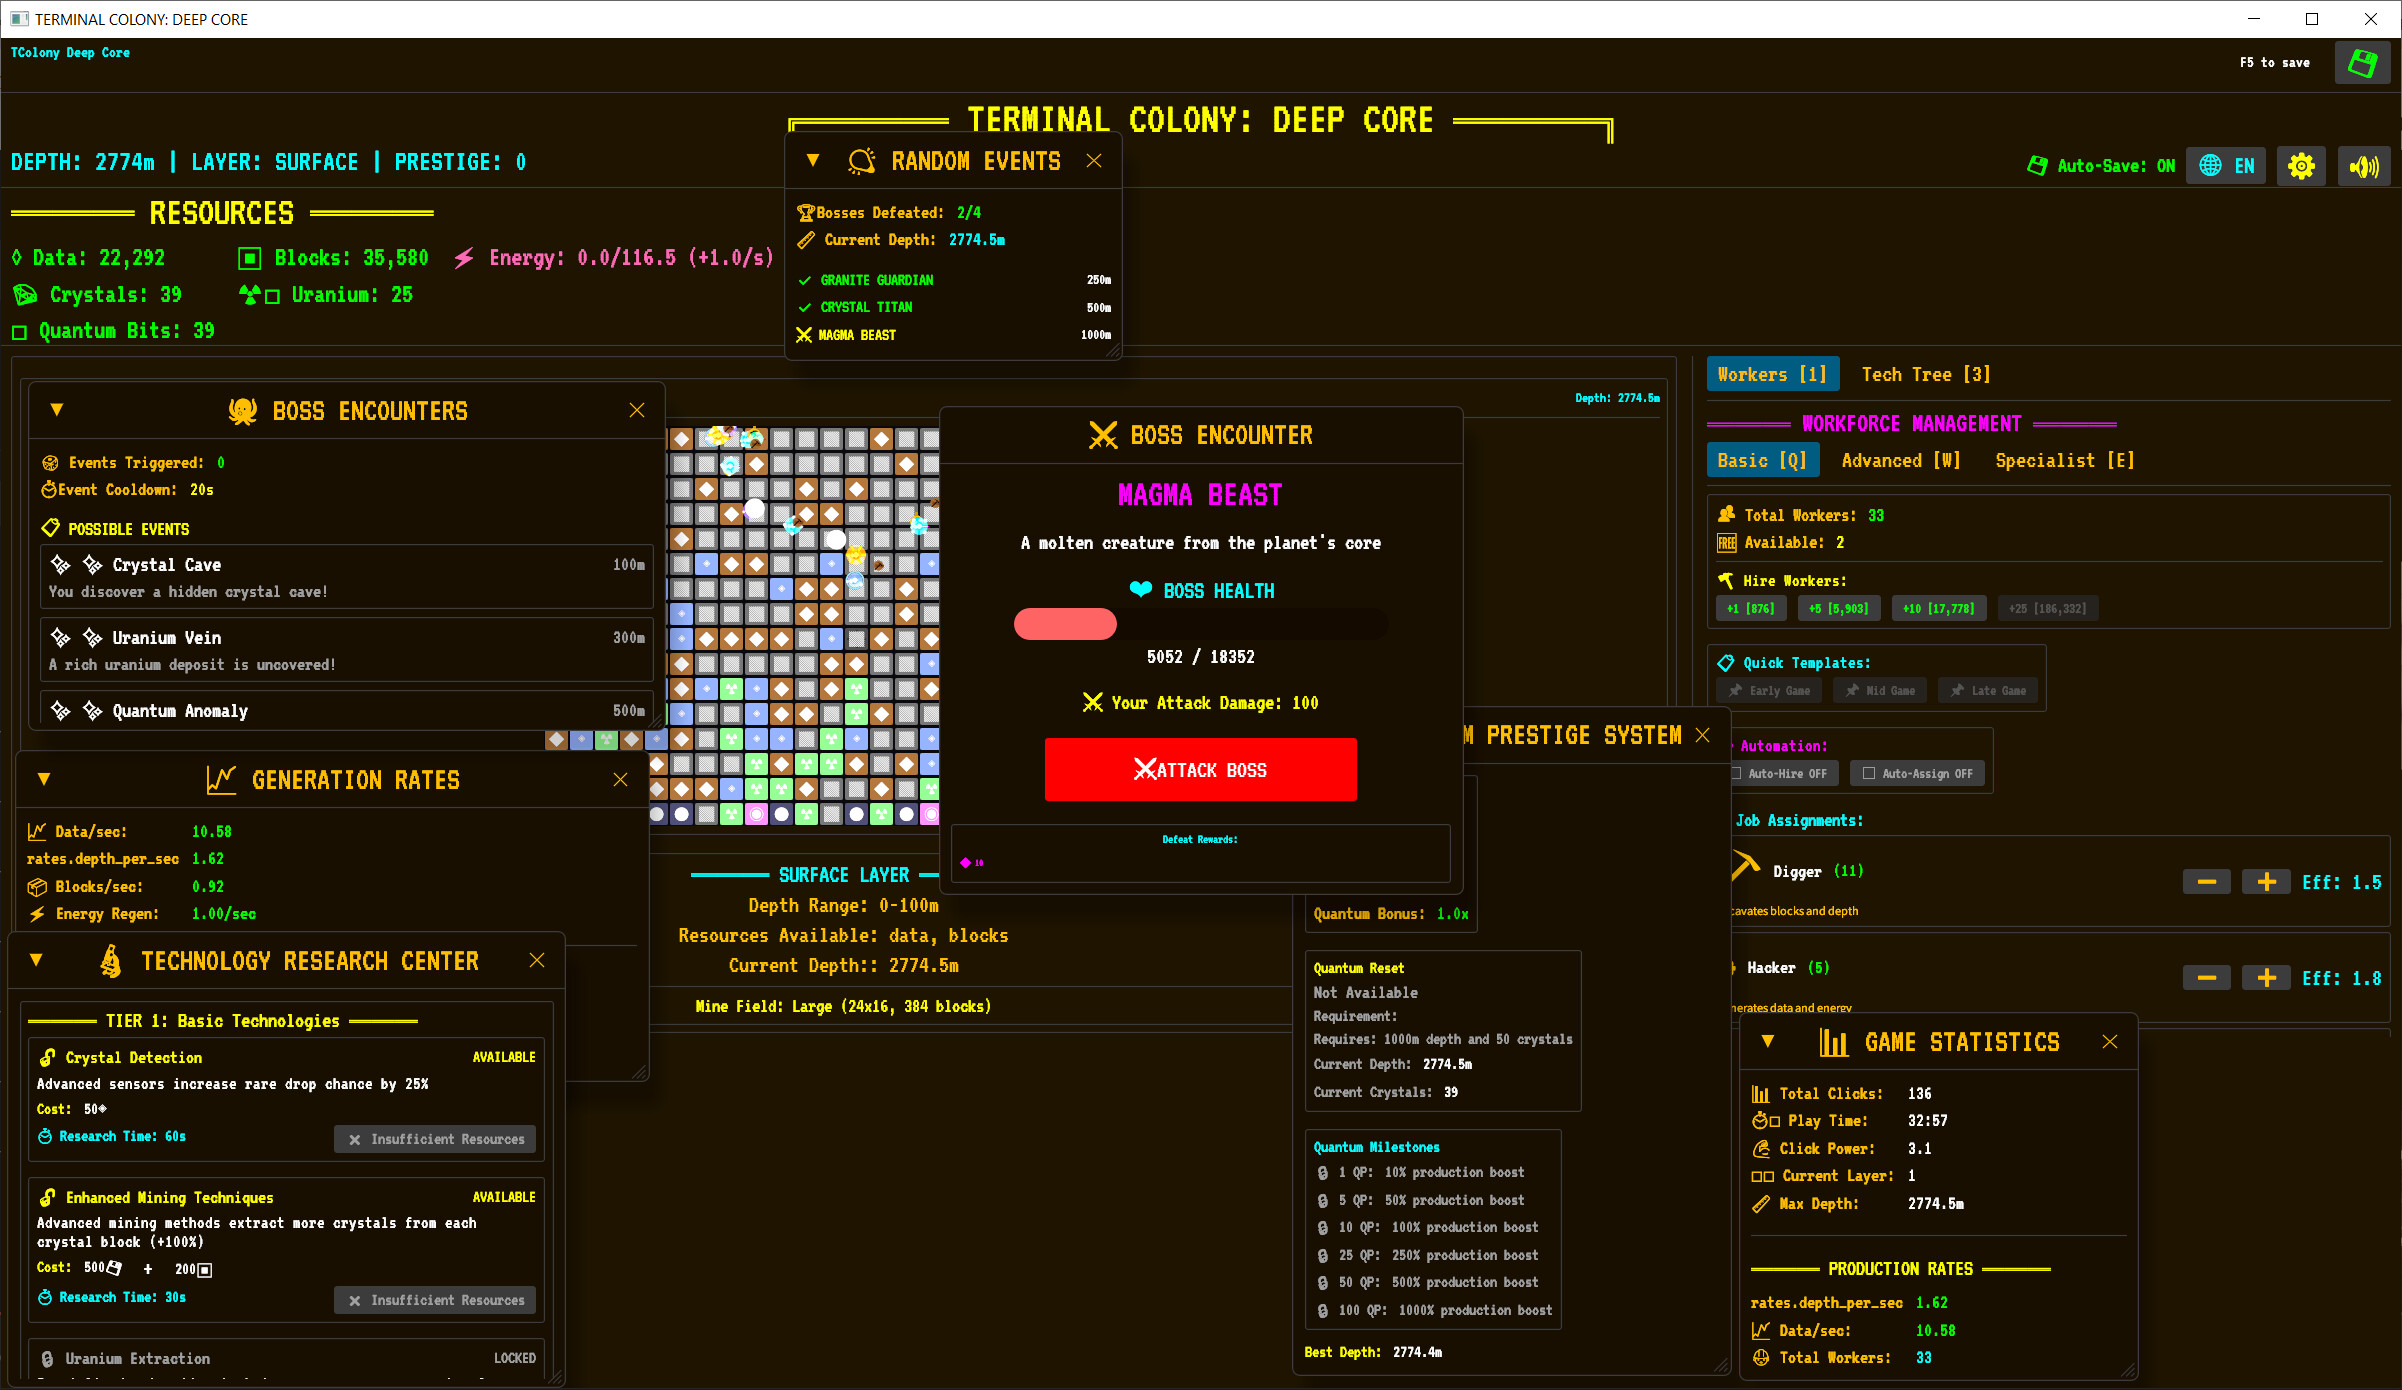Increase Digger job assignment with plus

point(2265,881)
